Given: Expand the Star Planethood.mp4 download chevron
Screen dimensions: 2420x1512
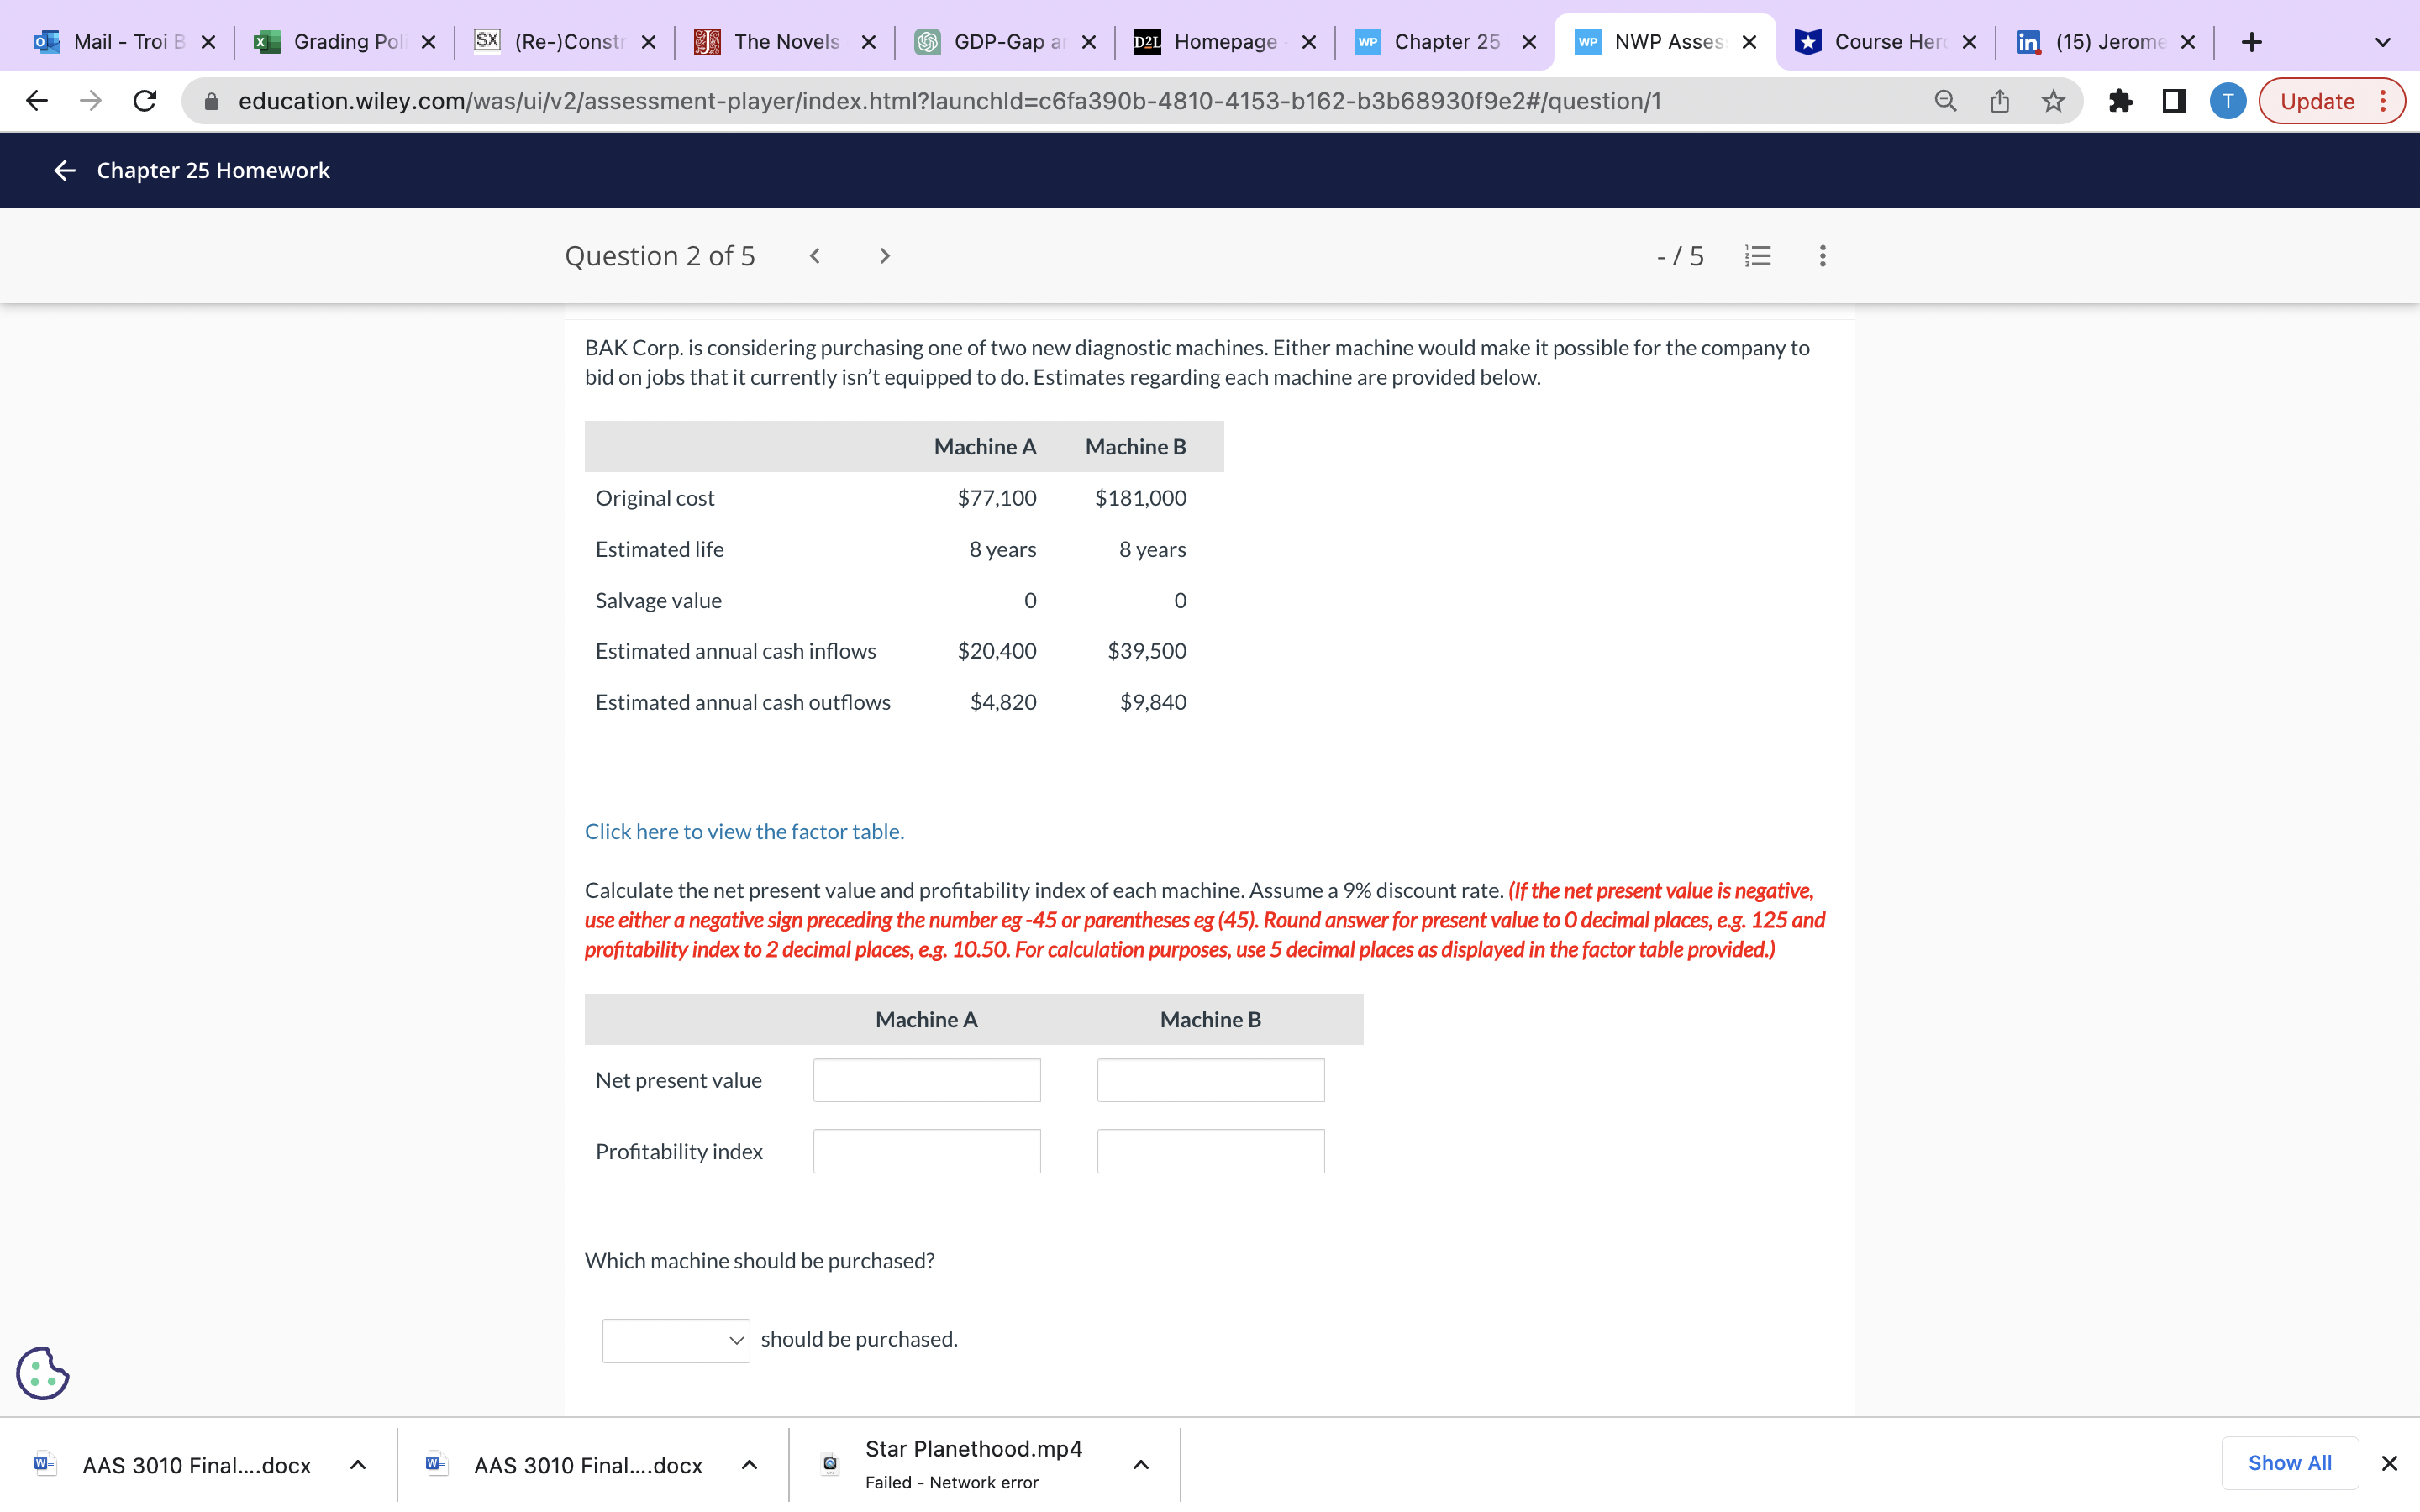Looking at the screenshot, I should click(x=1141, y=1464).
